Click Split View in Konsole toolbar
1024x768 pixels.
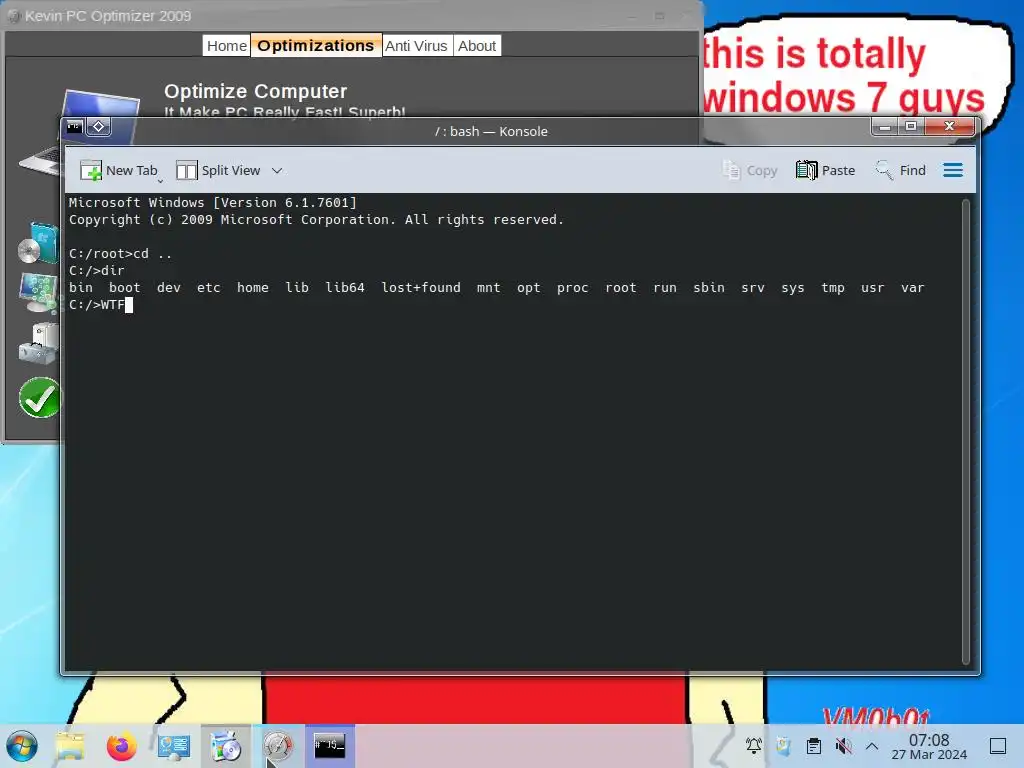click(x=218, y=170)
